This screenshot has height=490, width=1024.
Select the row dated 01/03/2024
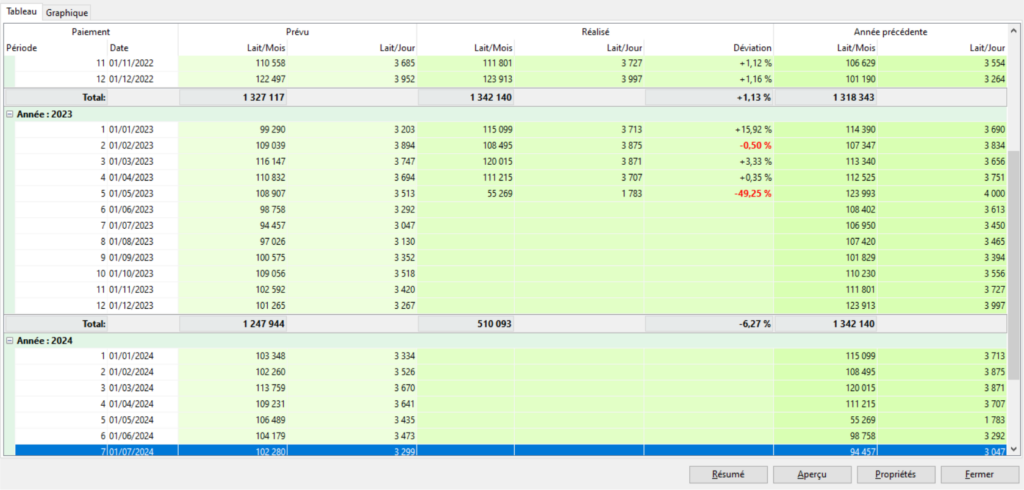[505, 388]
